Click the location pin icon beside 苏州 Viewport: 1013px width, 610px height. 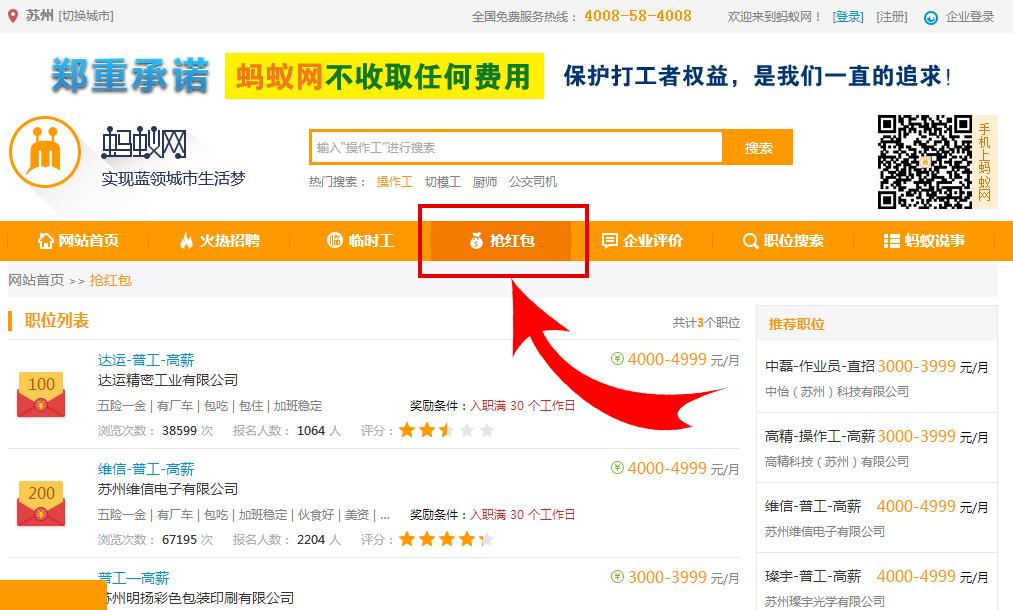pyautogui.click(x=13, y=16)
